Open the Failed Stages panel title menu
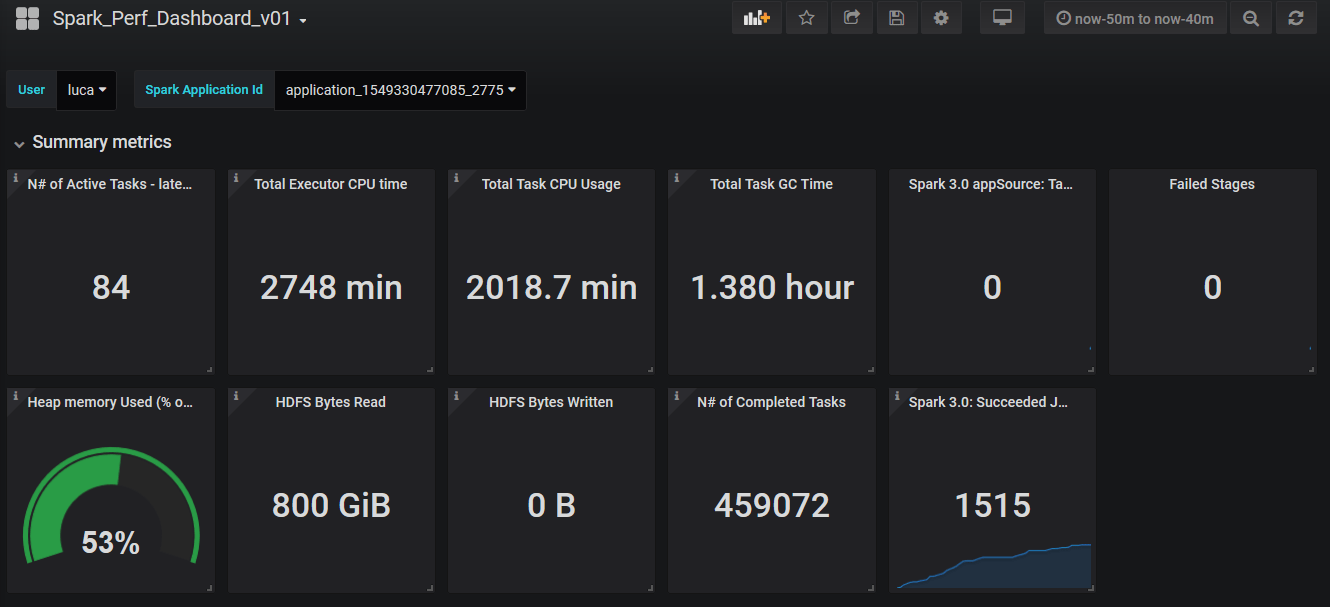1330x607 pixels. (x=1212, y=184)
